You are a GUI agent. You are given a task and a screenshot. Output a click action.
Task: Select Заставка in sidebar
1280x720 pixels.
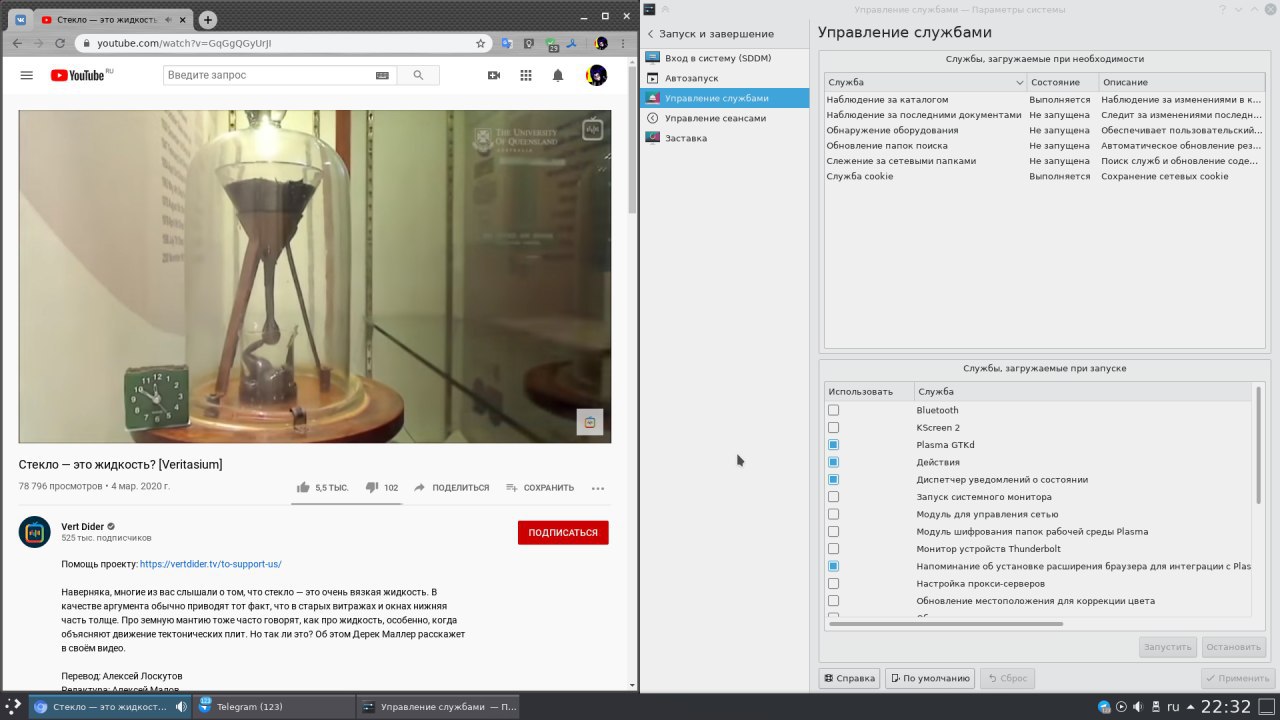724,138
